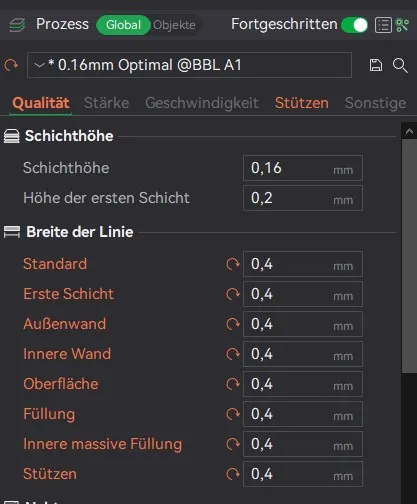
Task: Open the Stärke tab
Action: 106,103
